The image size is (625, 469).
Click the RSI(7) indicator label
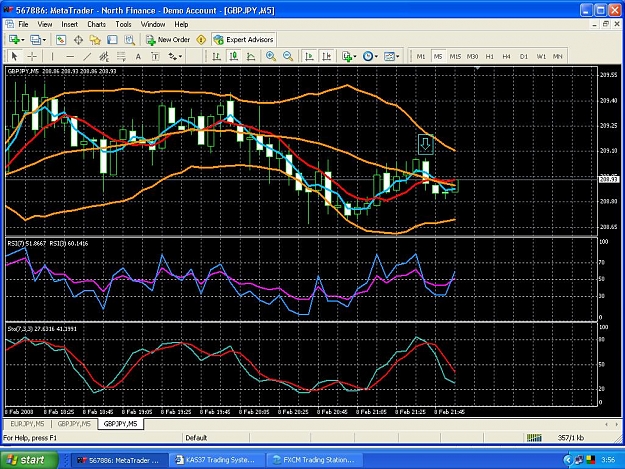click(27, 243)
